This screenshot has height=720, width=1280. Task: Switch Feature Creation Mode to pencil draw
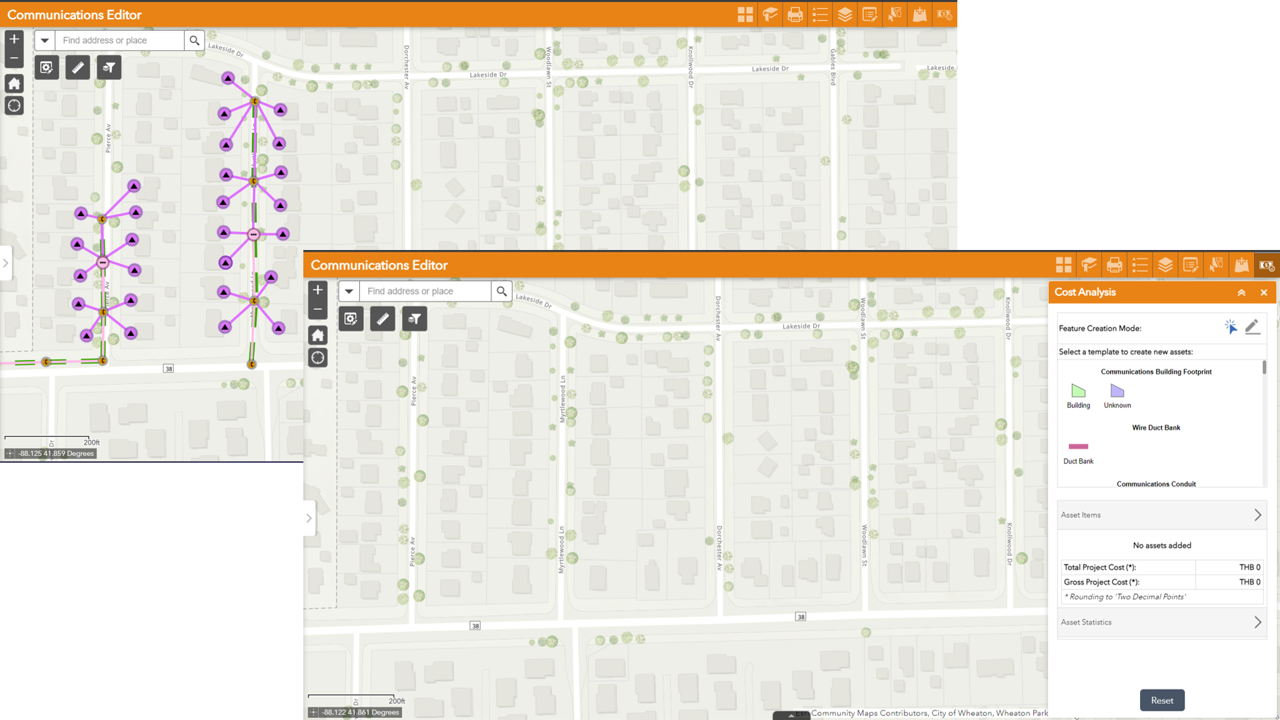(x=1253, y=327)
